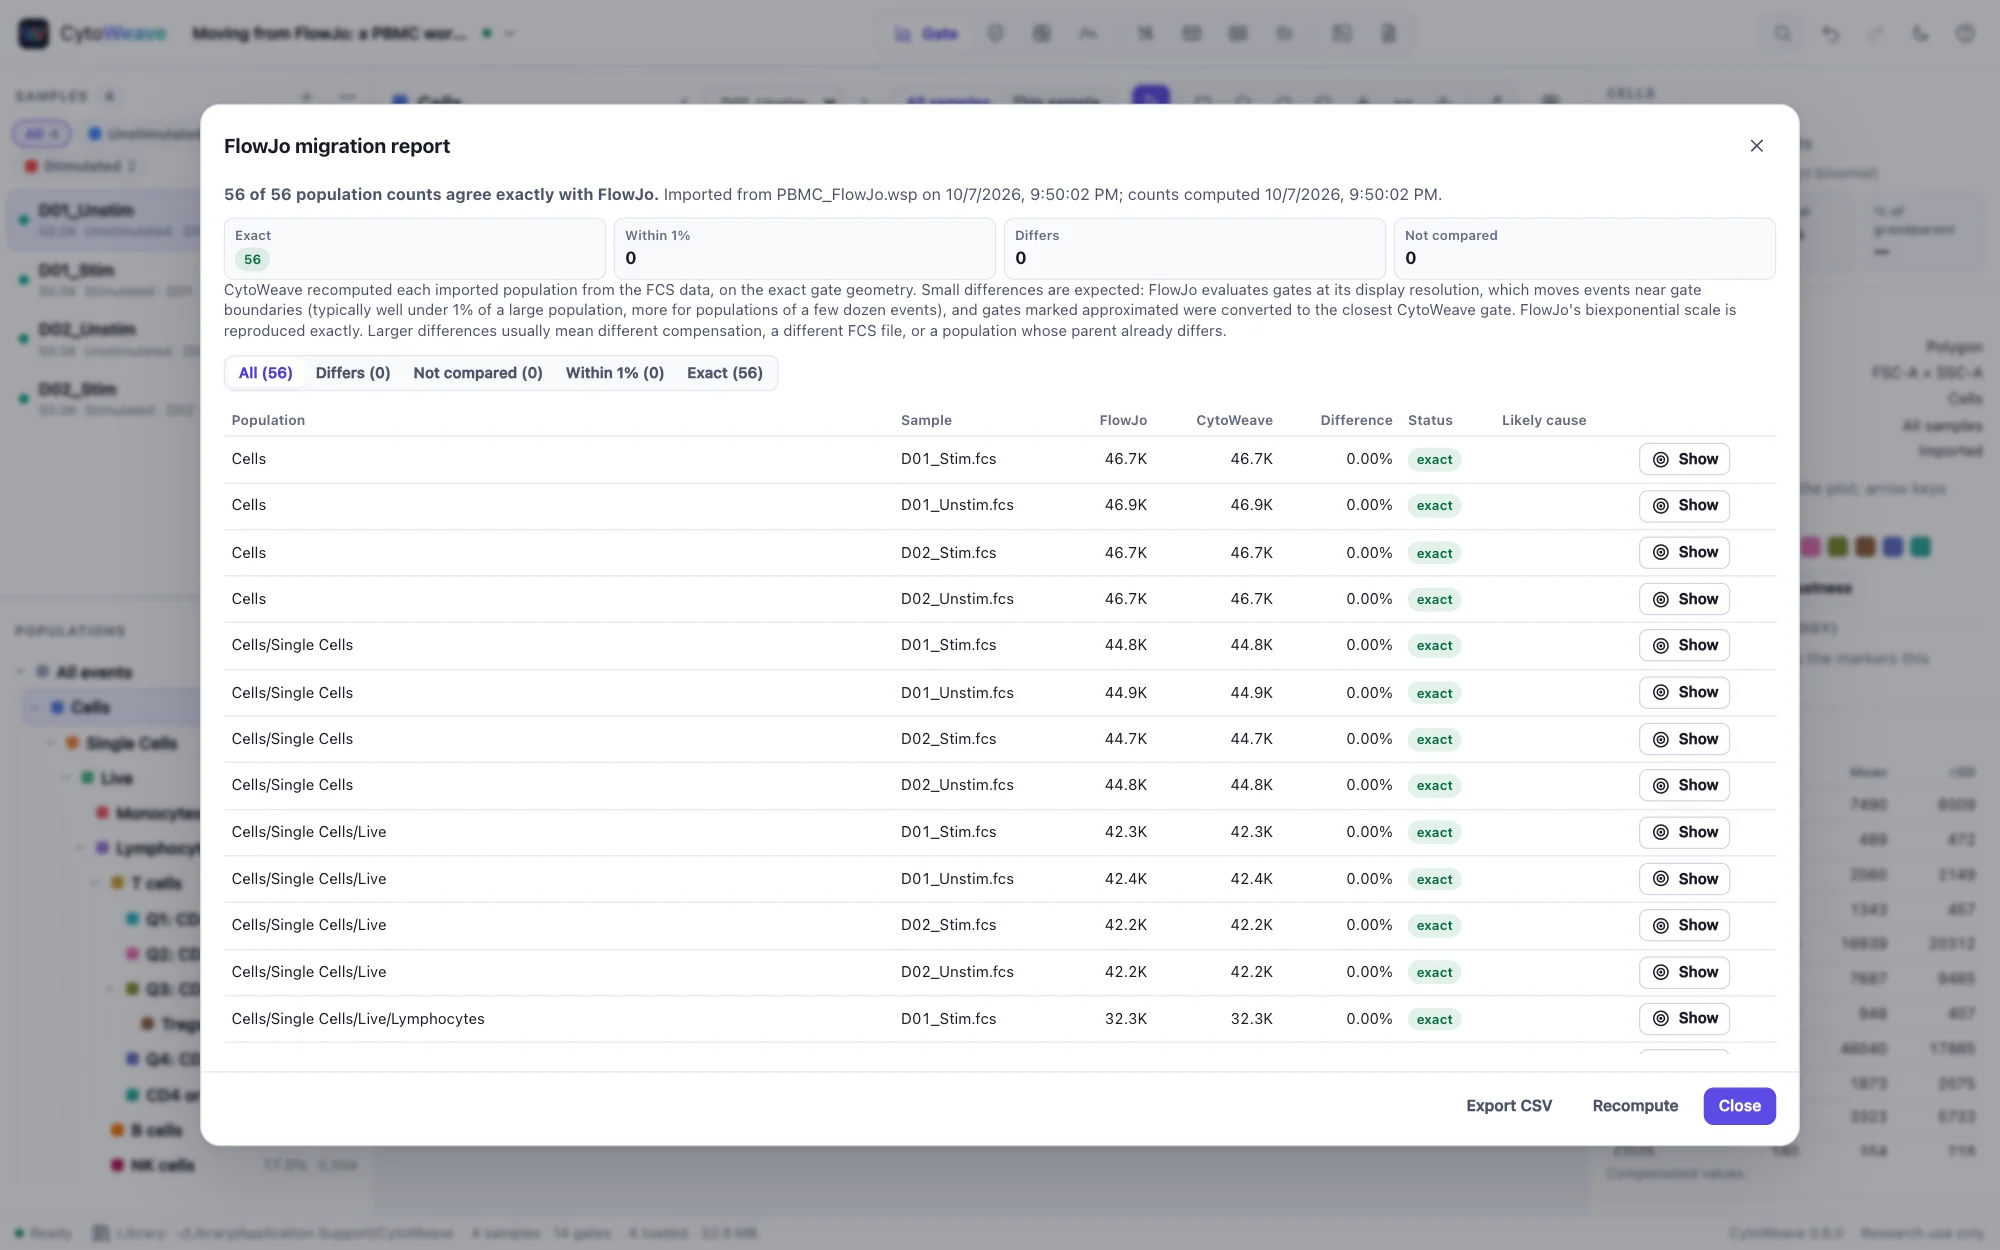Viewport: 2000px width, 1250px height.
Task: Show the Cells population for D01_Unstim.fcs
Action: (x=1684, y=506)
